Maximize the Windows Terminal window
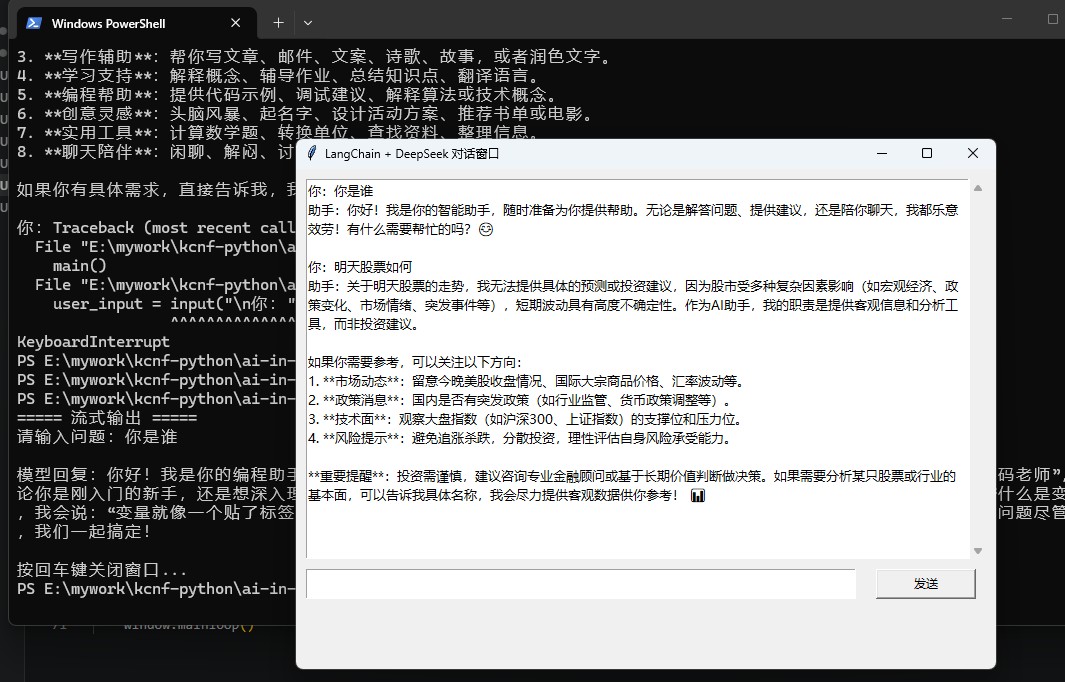The width and height of the screenshot is (1065, 682). pyautogui.click(x=1053, y=19)
